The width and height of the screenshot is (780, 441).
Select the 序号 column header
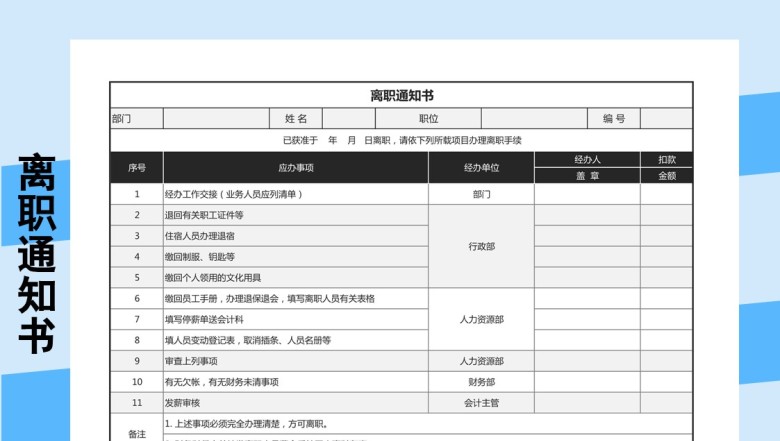pyautogui.click(x=137, y=168)
